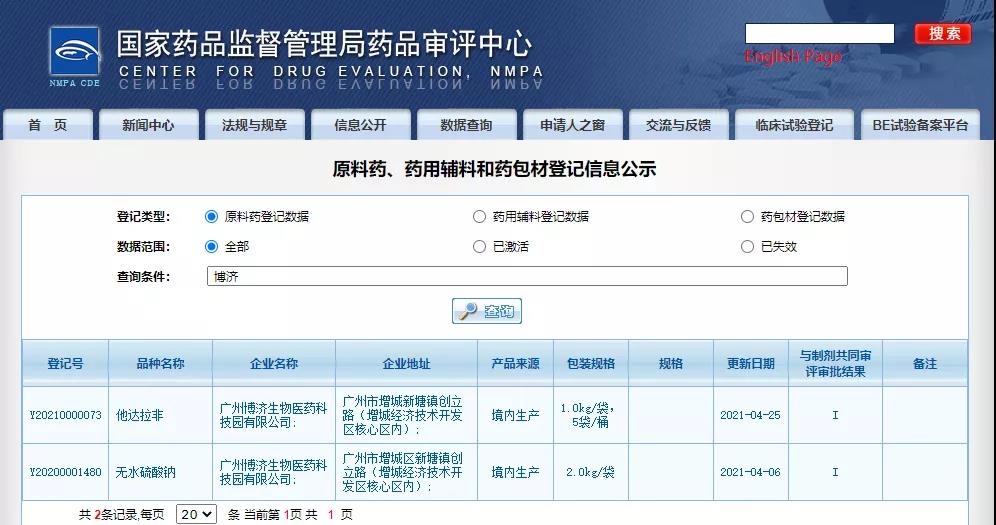The width and height of the screenshot is (996, 525).
Task: Click the 查询 magnifier search button
Action: 487,311
